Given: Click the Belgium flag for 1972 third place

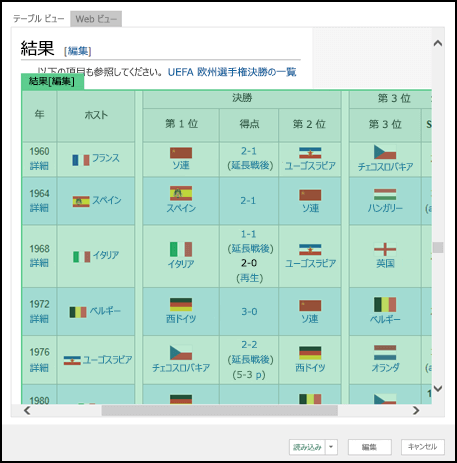Looking at the screenshot, I should point(385,305).
